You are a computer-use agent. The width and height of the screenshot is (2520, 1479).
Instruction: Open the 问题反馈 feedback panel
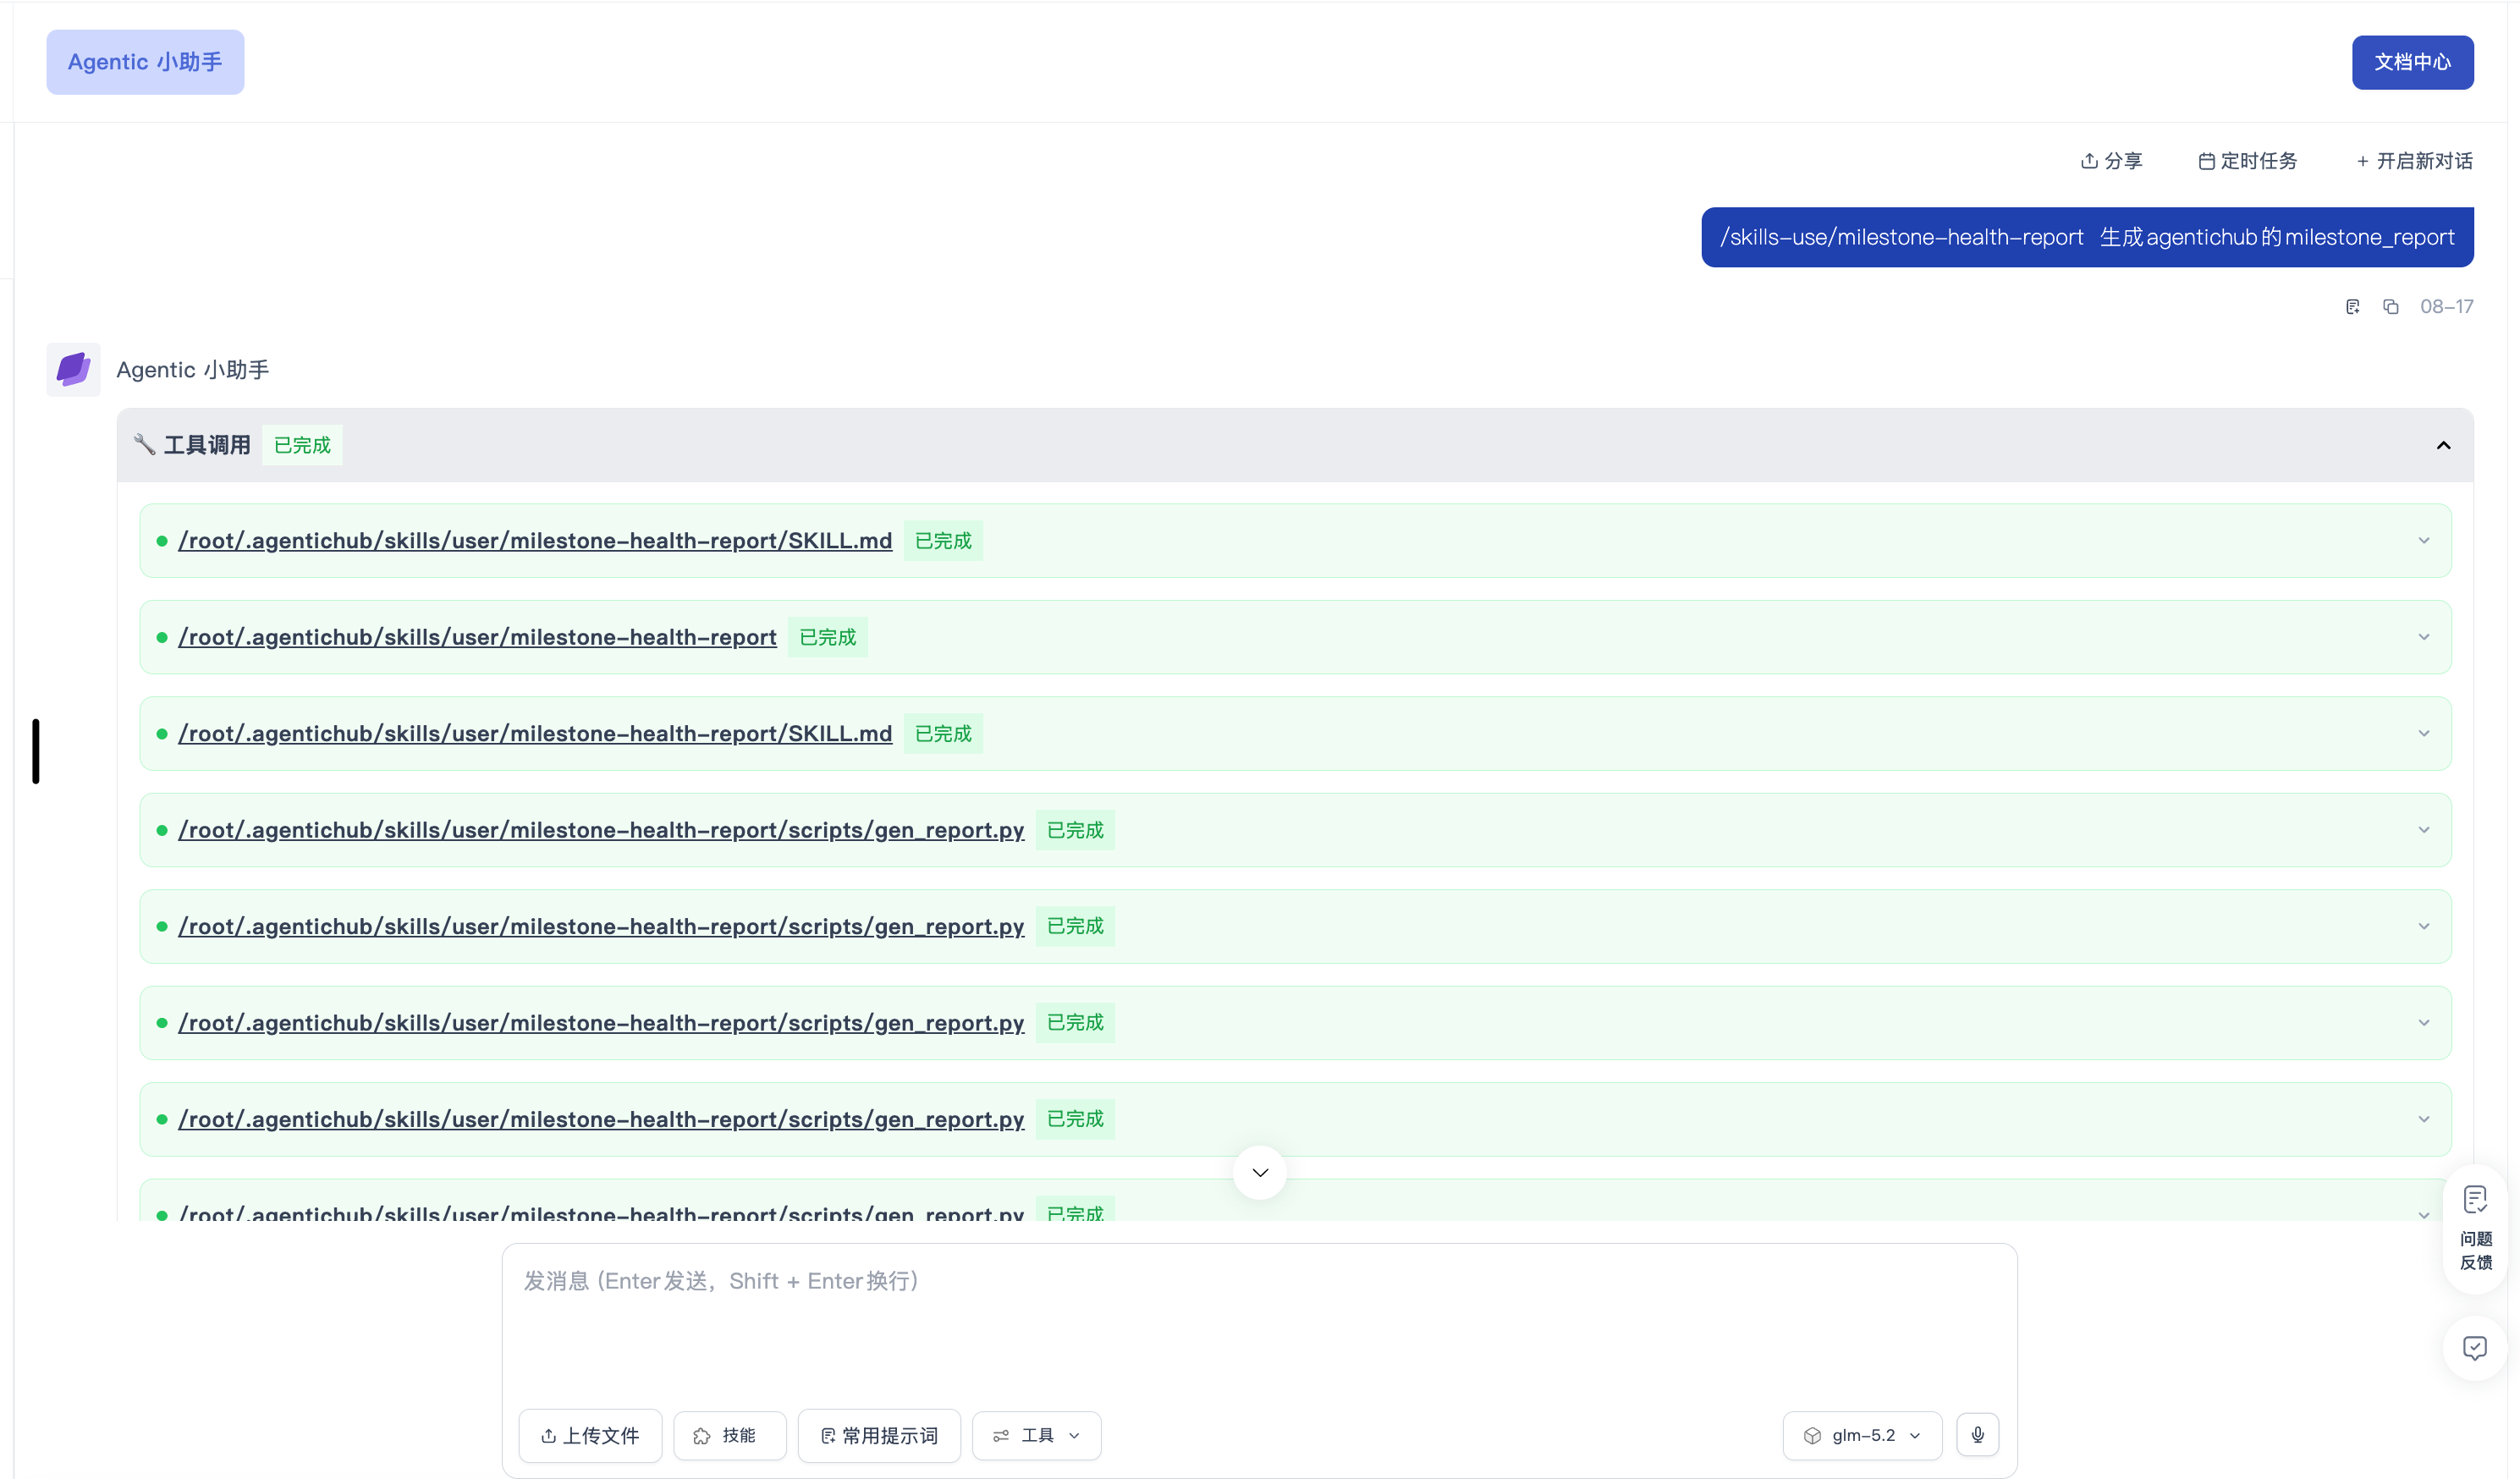click(2475, 1229)
